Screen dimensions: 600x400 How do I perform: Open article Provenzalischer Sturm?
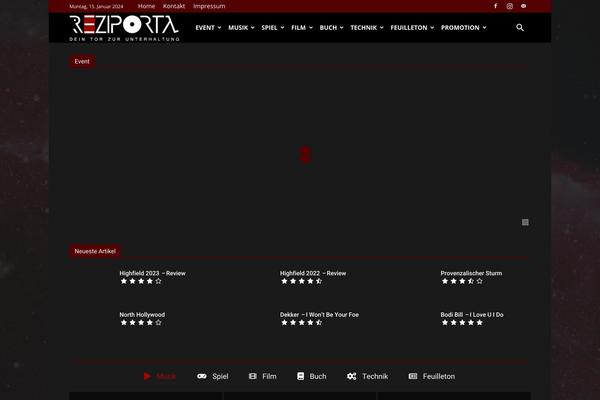point(471,273)
